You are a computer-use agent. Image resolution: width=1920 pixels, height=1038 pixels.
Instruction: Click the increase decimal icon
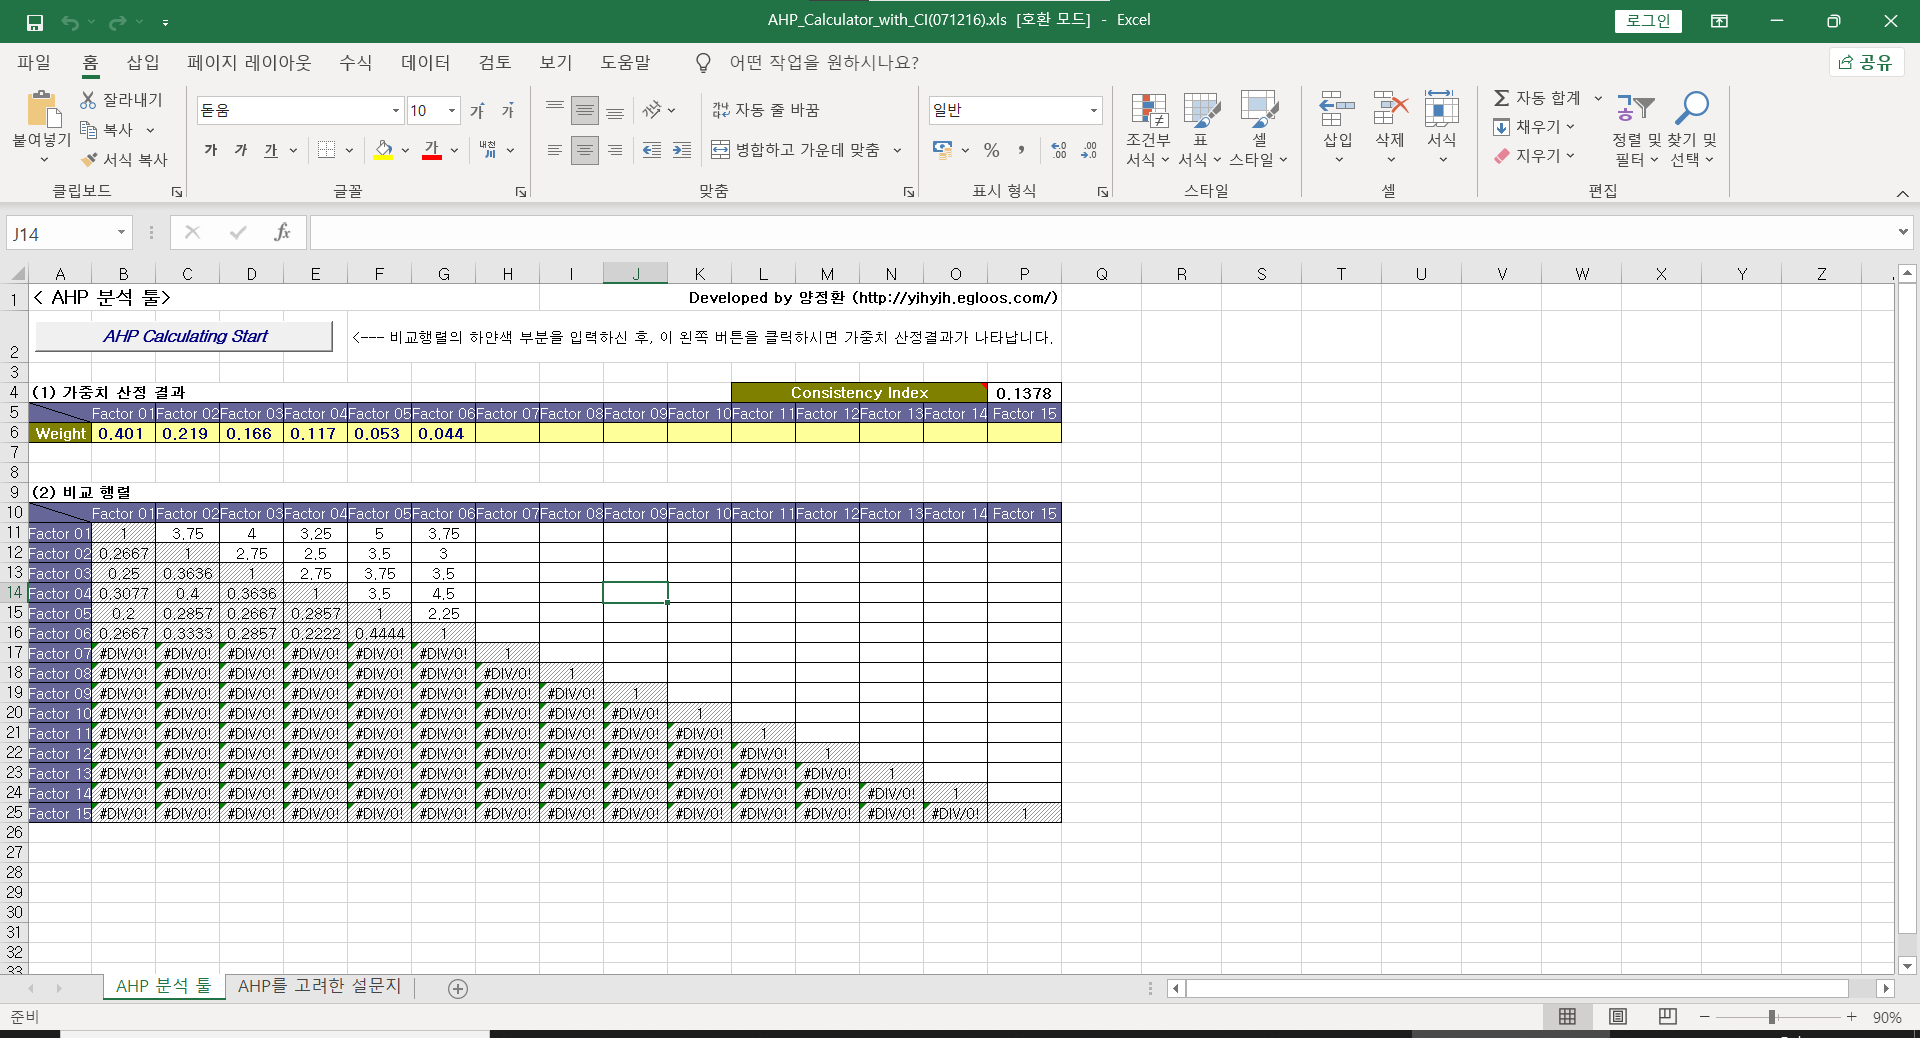pos(1059,150)
